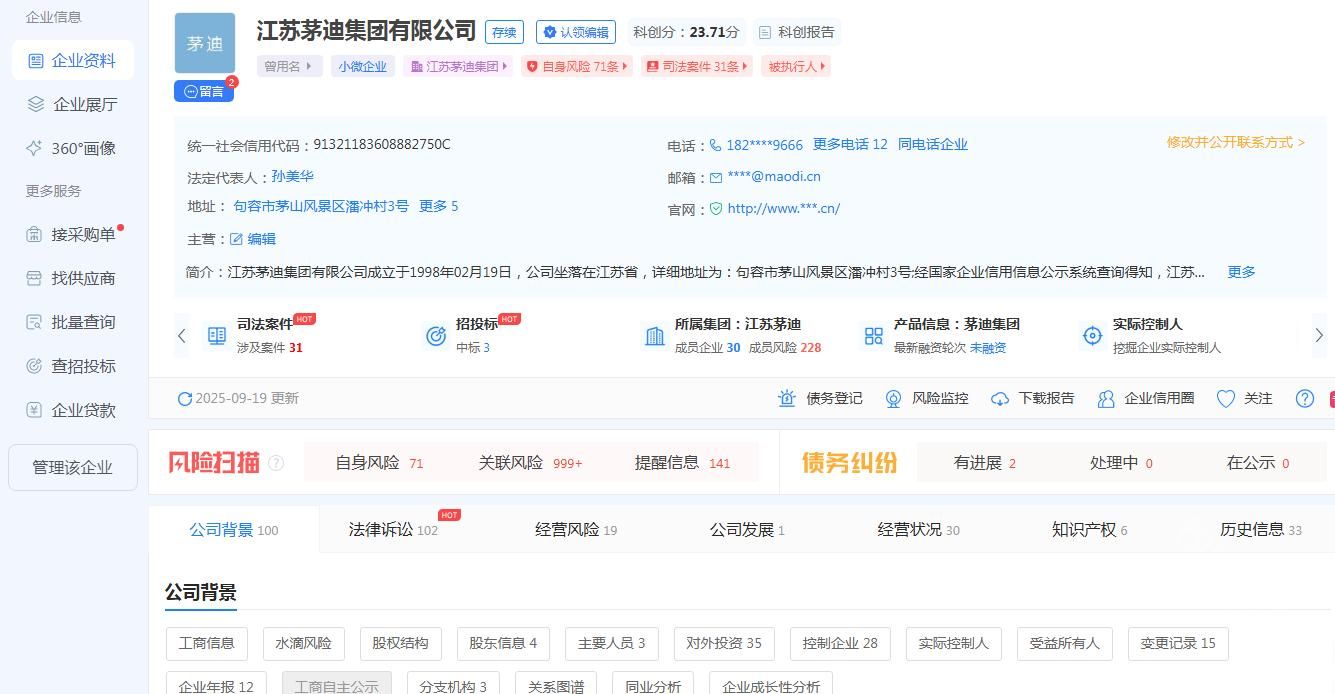The width and height of the screenshot is (1335, 694).
Task: Open 企业信用圈
Action: click(1145, 398)
